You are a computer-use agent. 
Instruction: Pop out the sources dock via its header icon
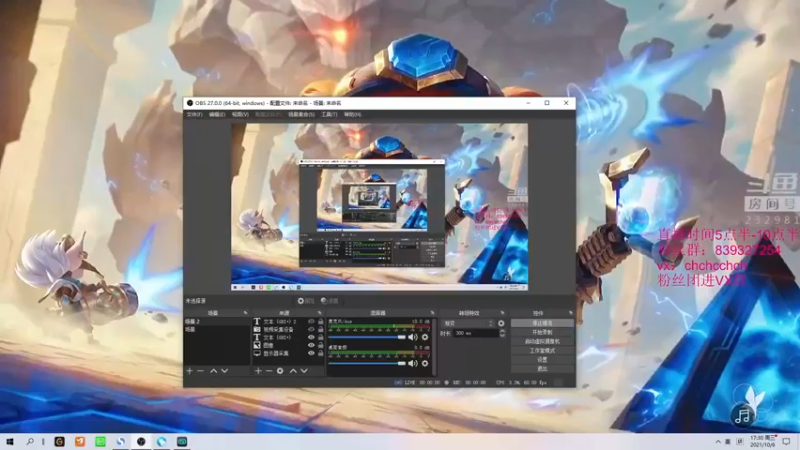point(320,313)
